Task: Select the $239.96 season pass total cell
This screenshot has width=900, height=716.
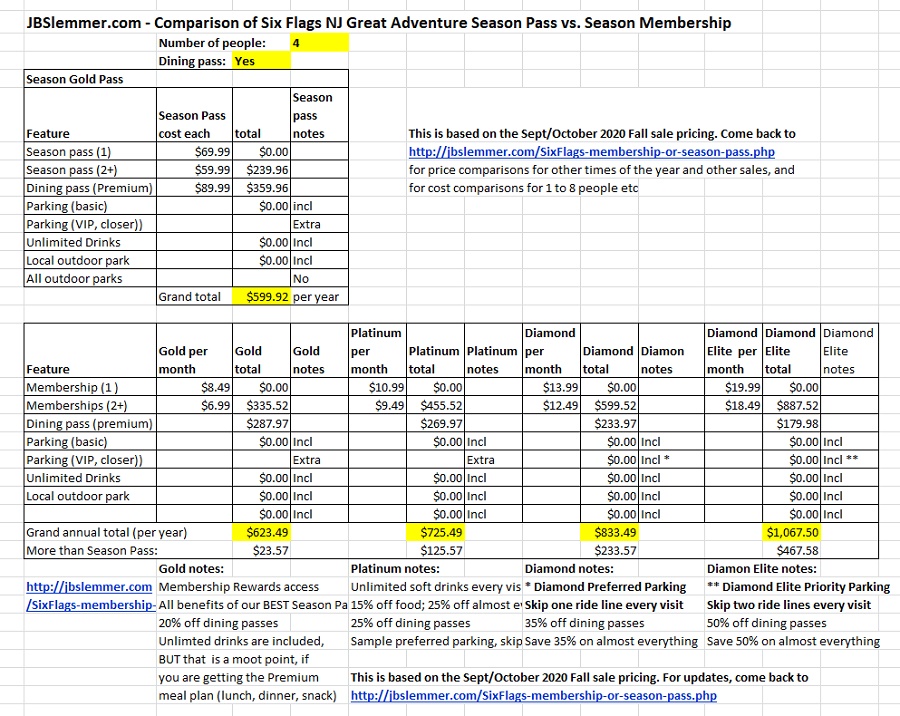Action: click(261, 170)
